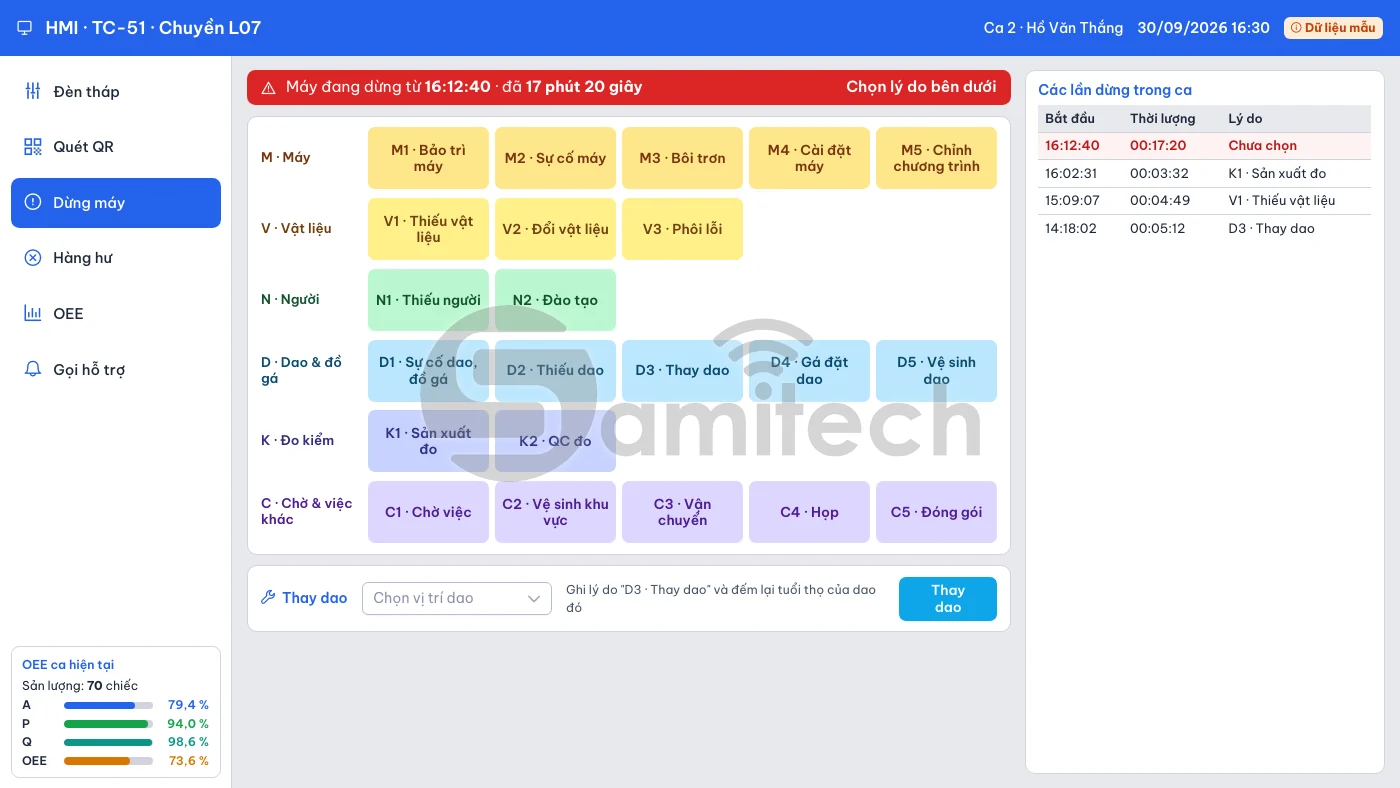The width and height of the screenshot is (1400, 788).
Task: Click the OEE orange progress bar
Action: point(108,761)
